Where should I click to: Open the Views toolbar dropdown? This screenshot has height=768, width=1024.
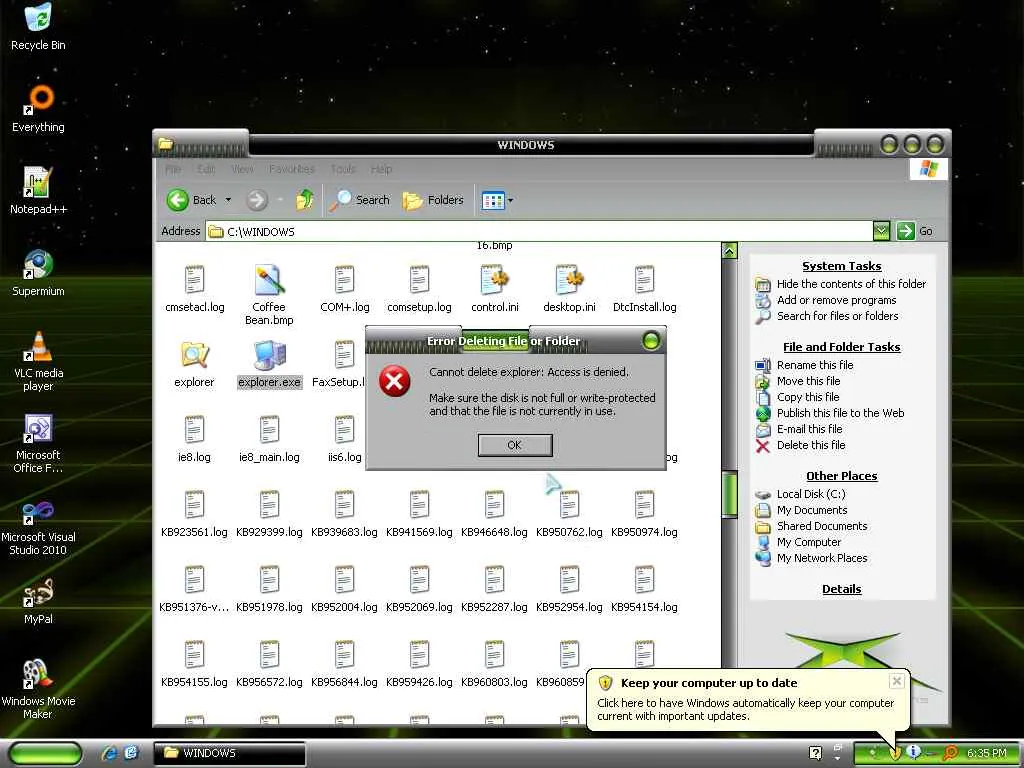coord(497,200)
